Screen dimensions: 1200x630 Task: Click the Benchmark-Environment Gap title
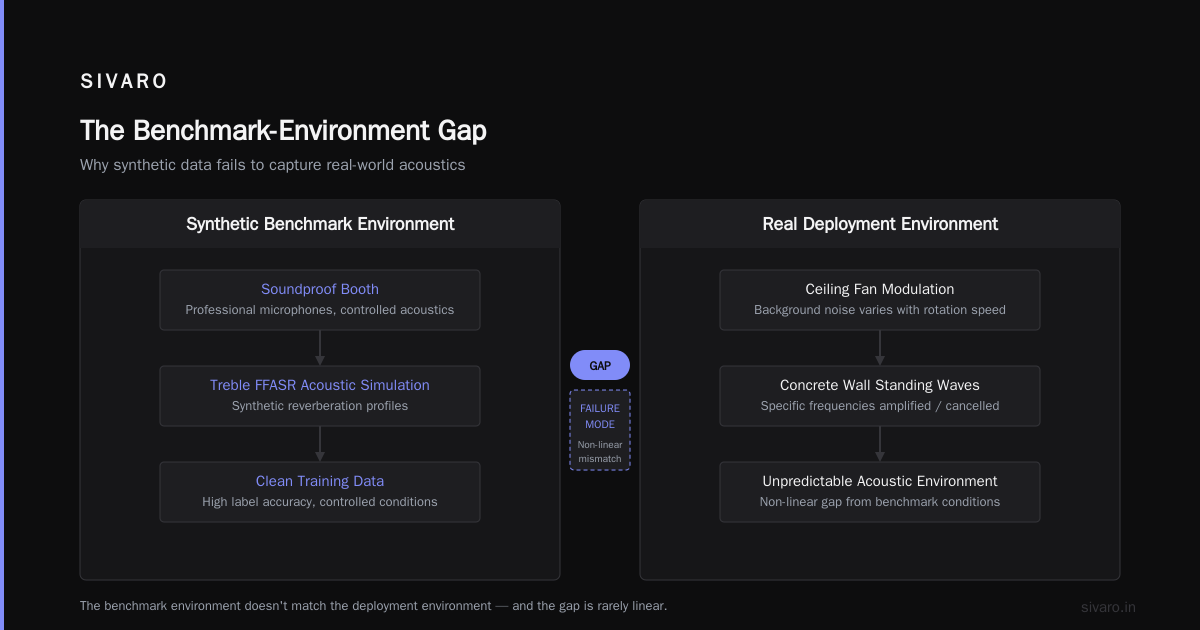pyautogui.click(x=283, y=131)
